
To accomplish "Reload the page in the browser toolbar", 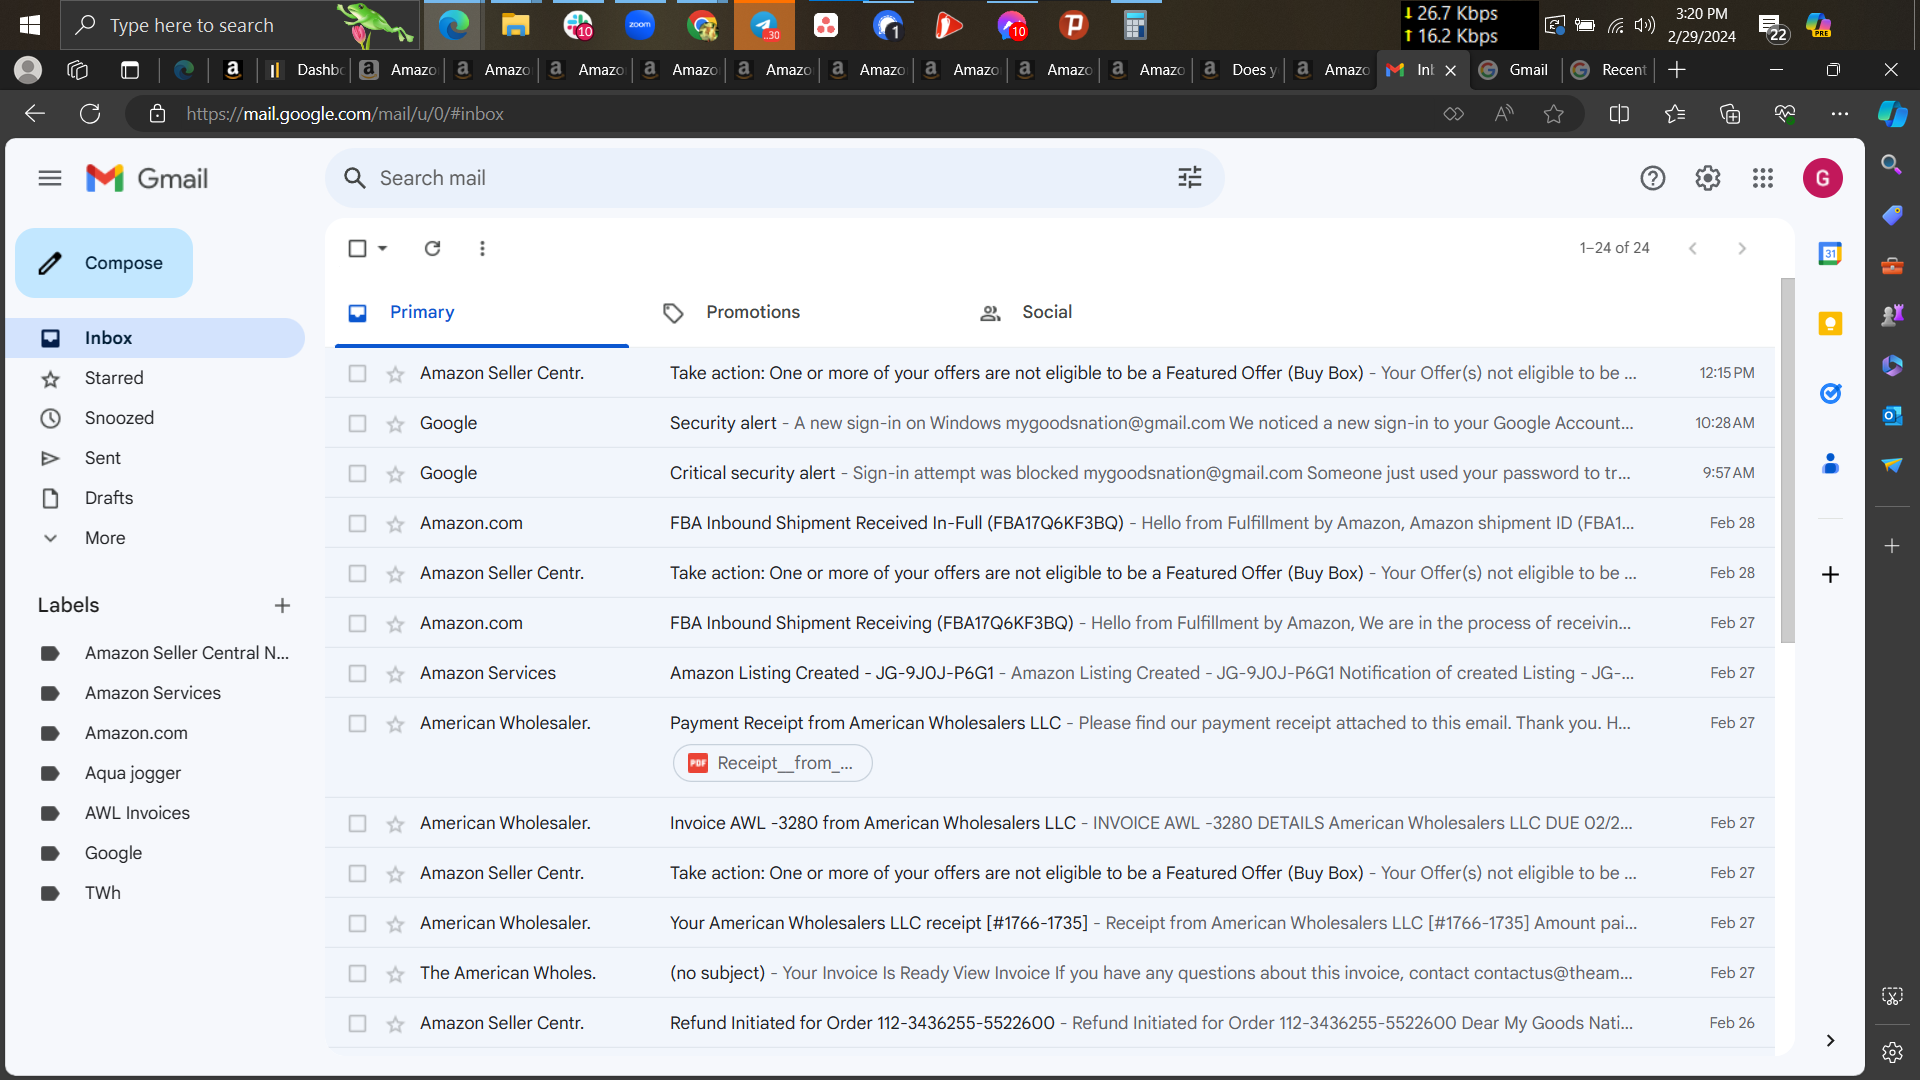I will click(90, 114).
